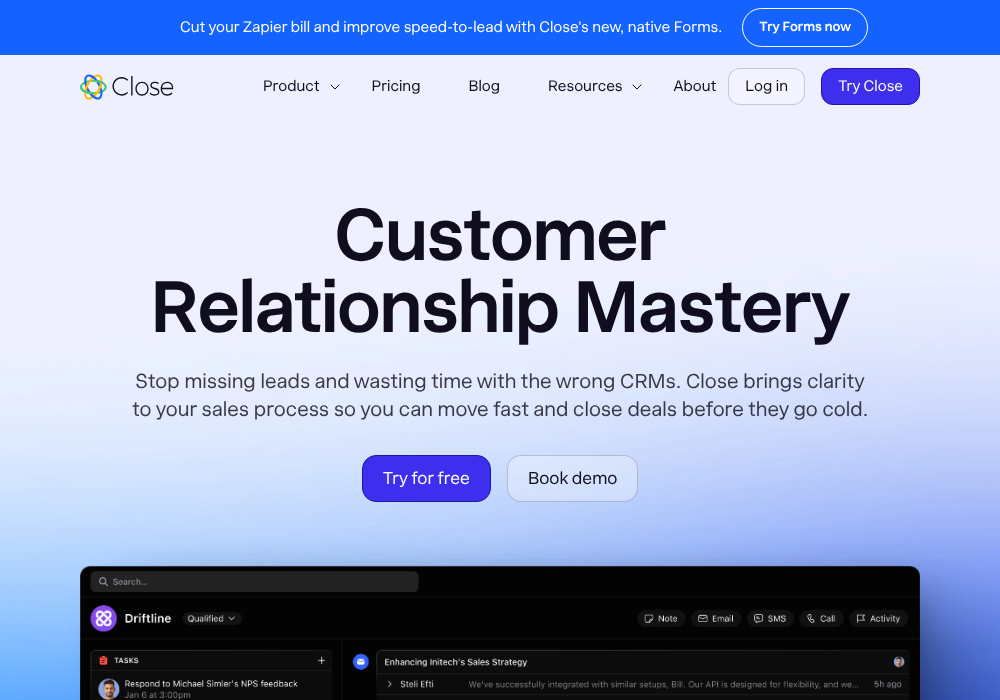1000x700 pixels.
Task: Visit the About page
Action: (694, 87)
